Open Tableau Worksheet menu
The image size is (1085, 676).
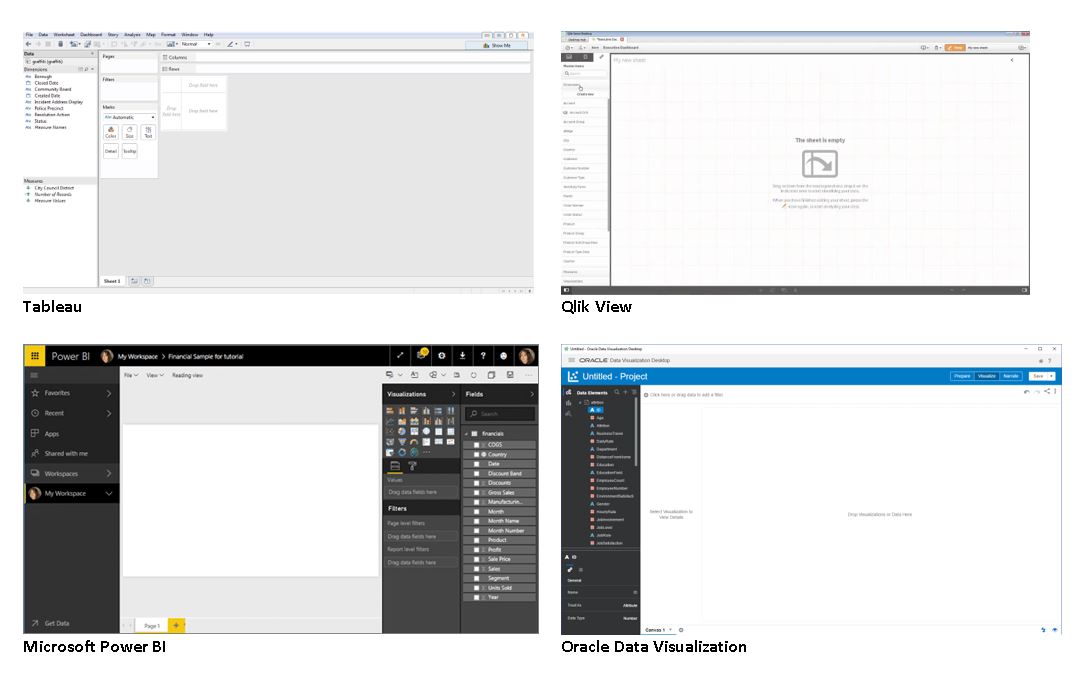coord(64,35)
